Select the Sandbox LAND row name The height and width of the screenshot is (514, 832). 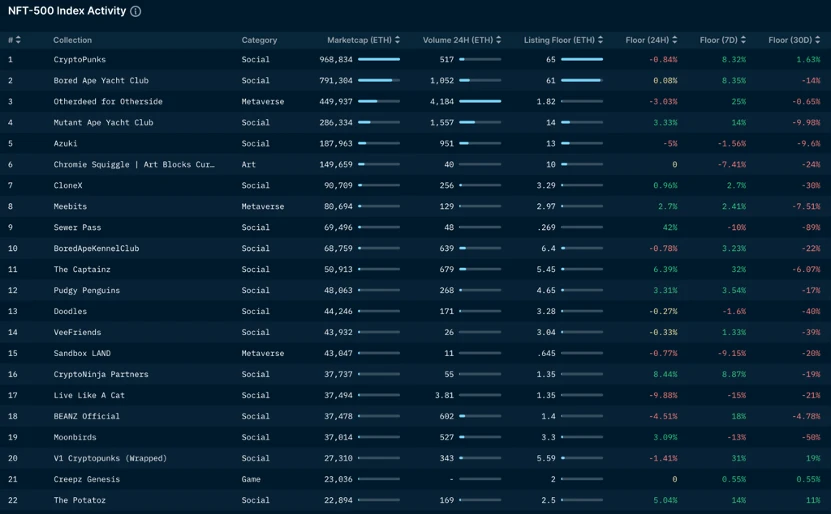(x=82, y=353)
